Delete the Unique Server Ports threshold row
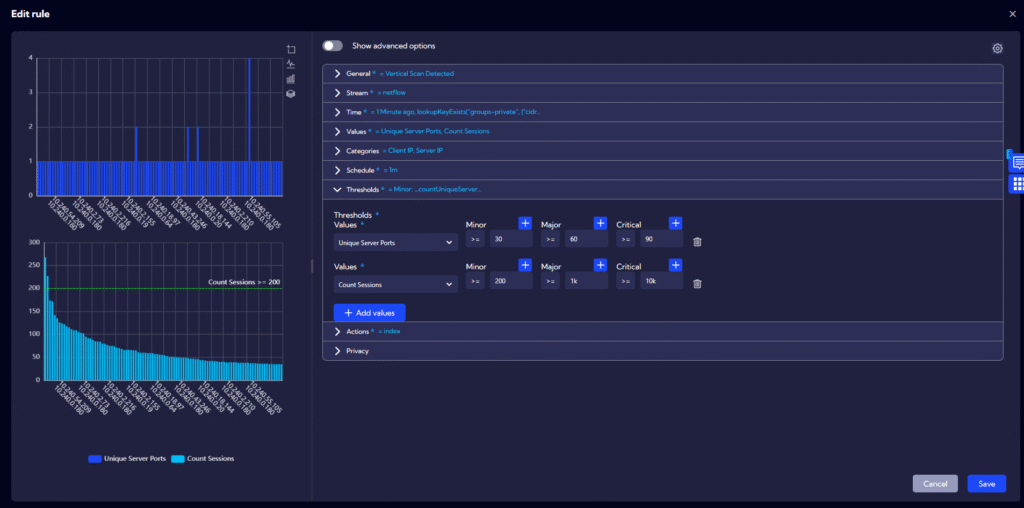The width and height of the screenshot is (1024, 508). pyautogui.click(x=697, y=241)
